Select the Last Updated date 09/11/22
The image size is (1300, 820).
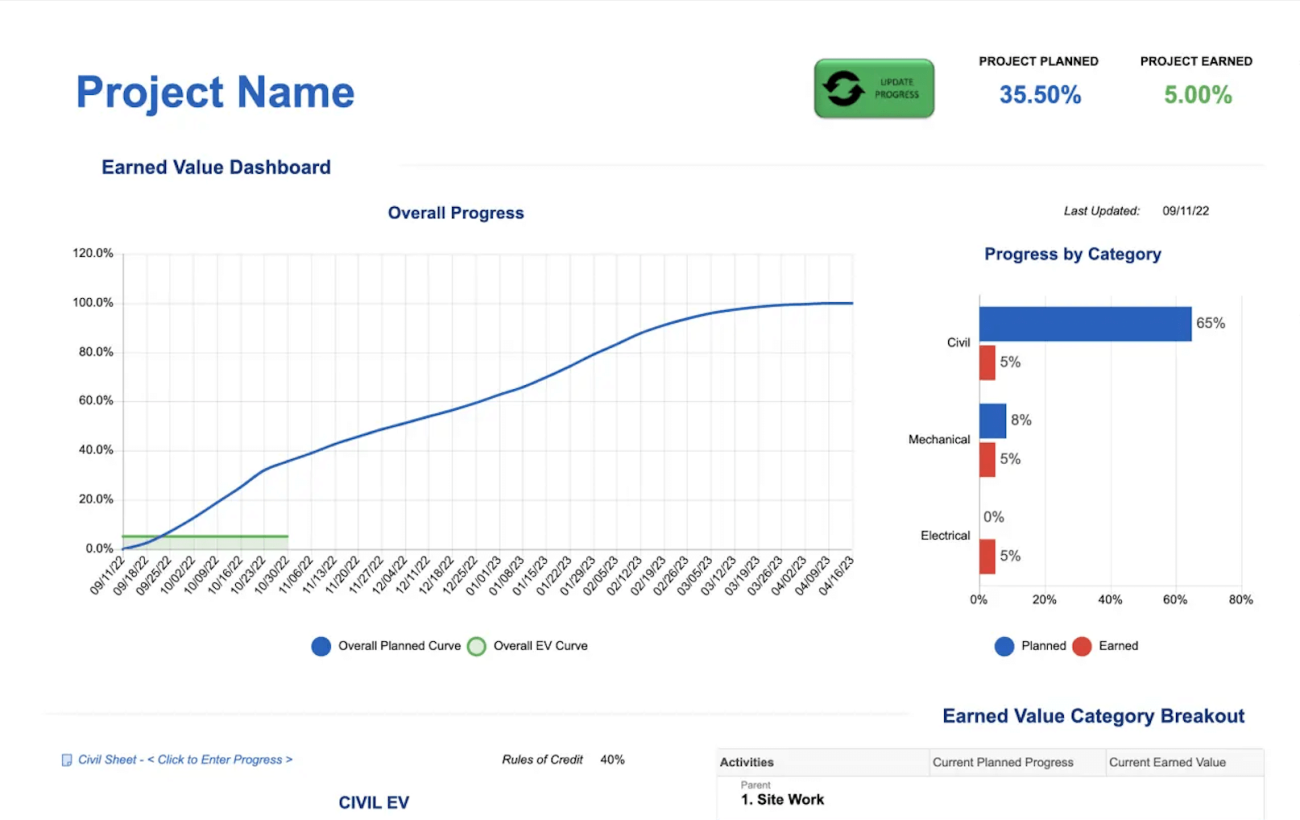[1185, 211]
